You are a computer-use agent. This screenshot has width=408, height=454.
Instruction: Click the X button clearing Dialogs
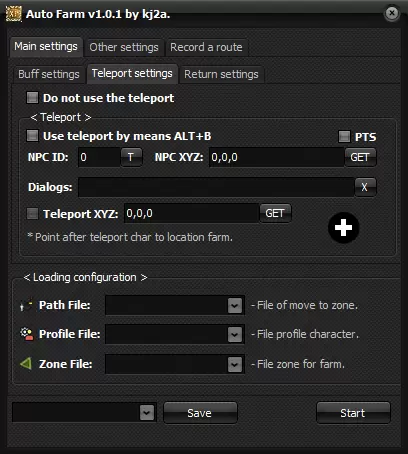click(365, 187)
